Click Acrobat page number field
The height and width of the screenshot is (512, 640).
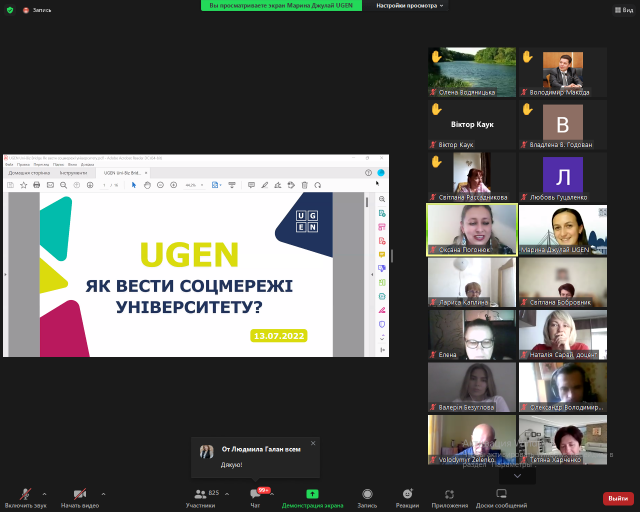[x=104, y=185]
